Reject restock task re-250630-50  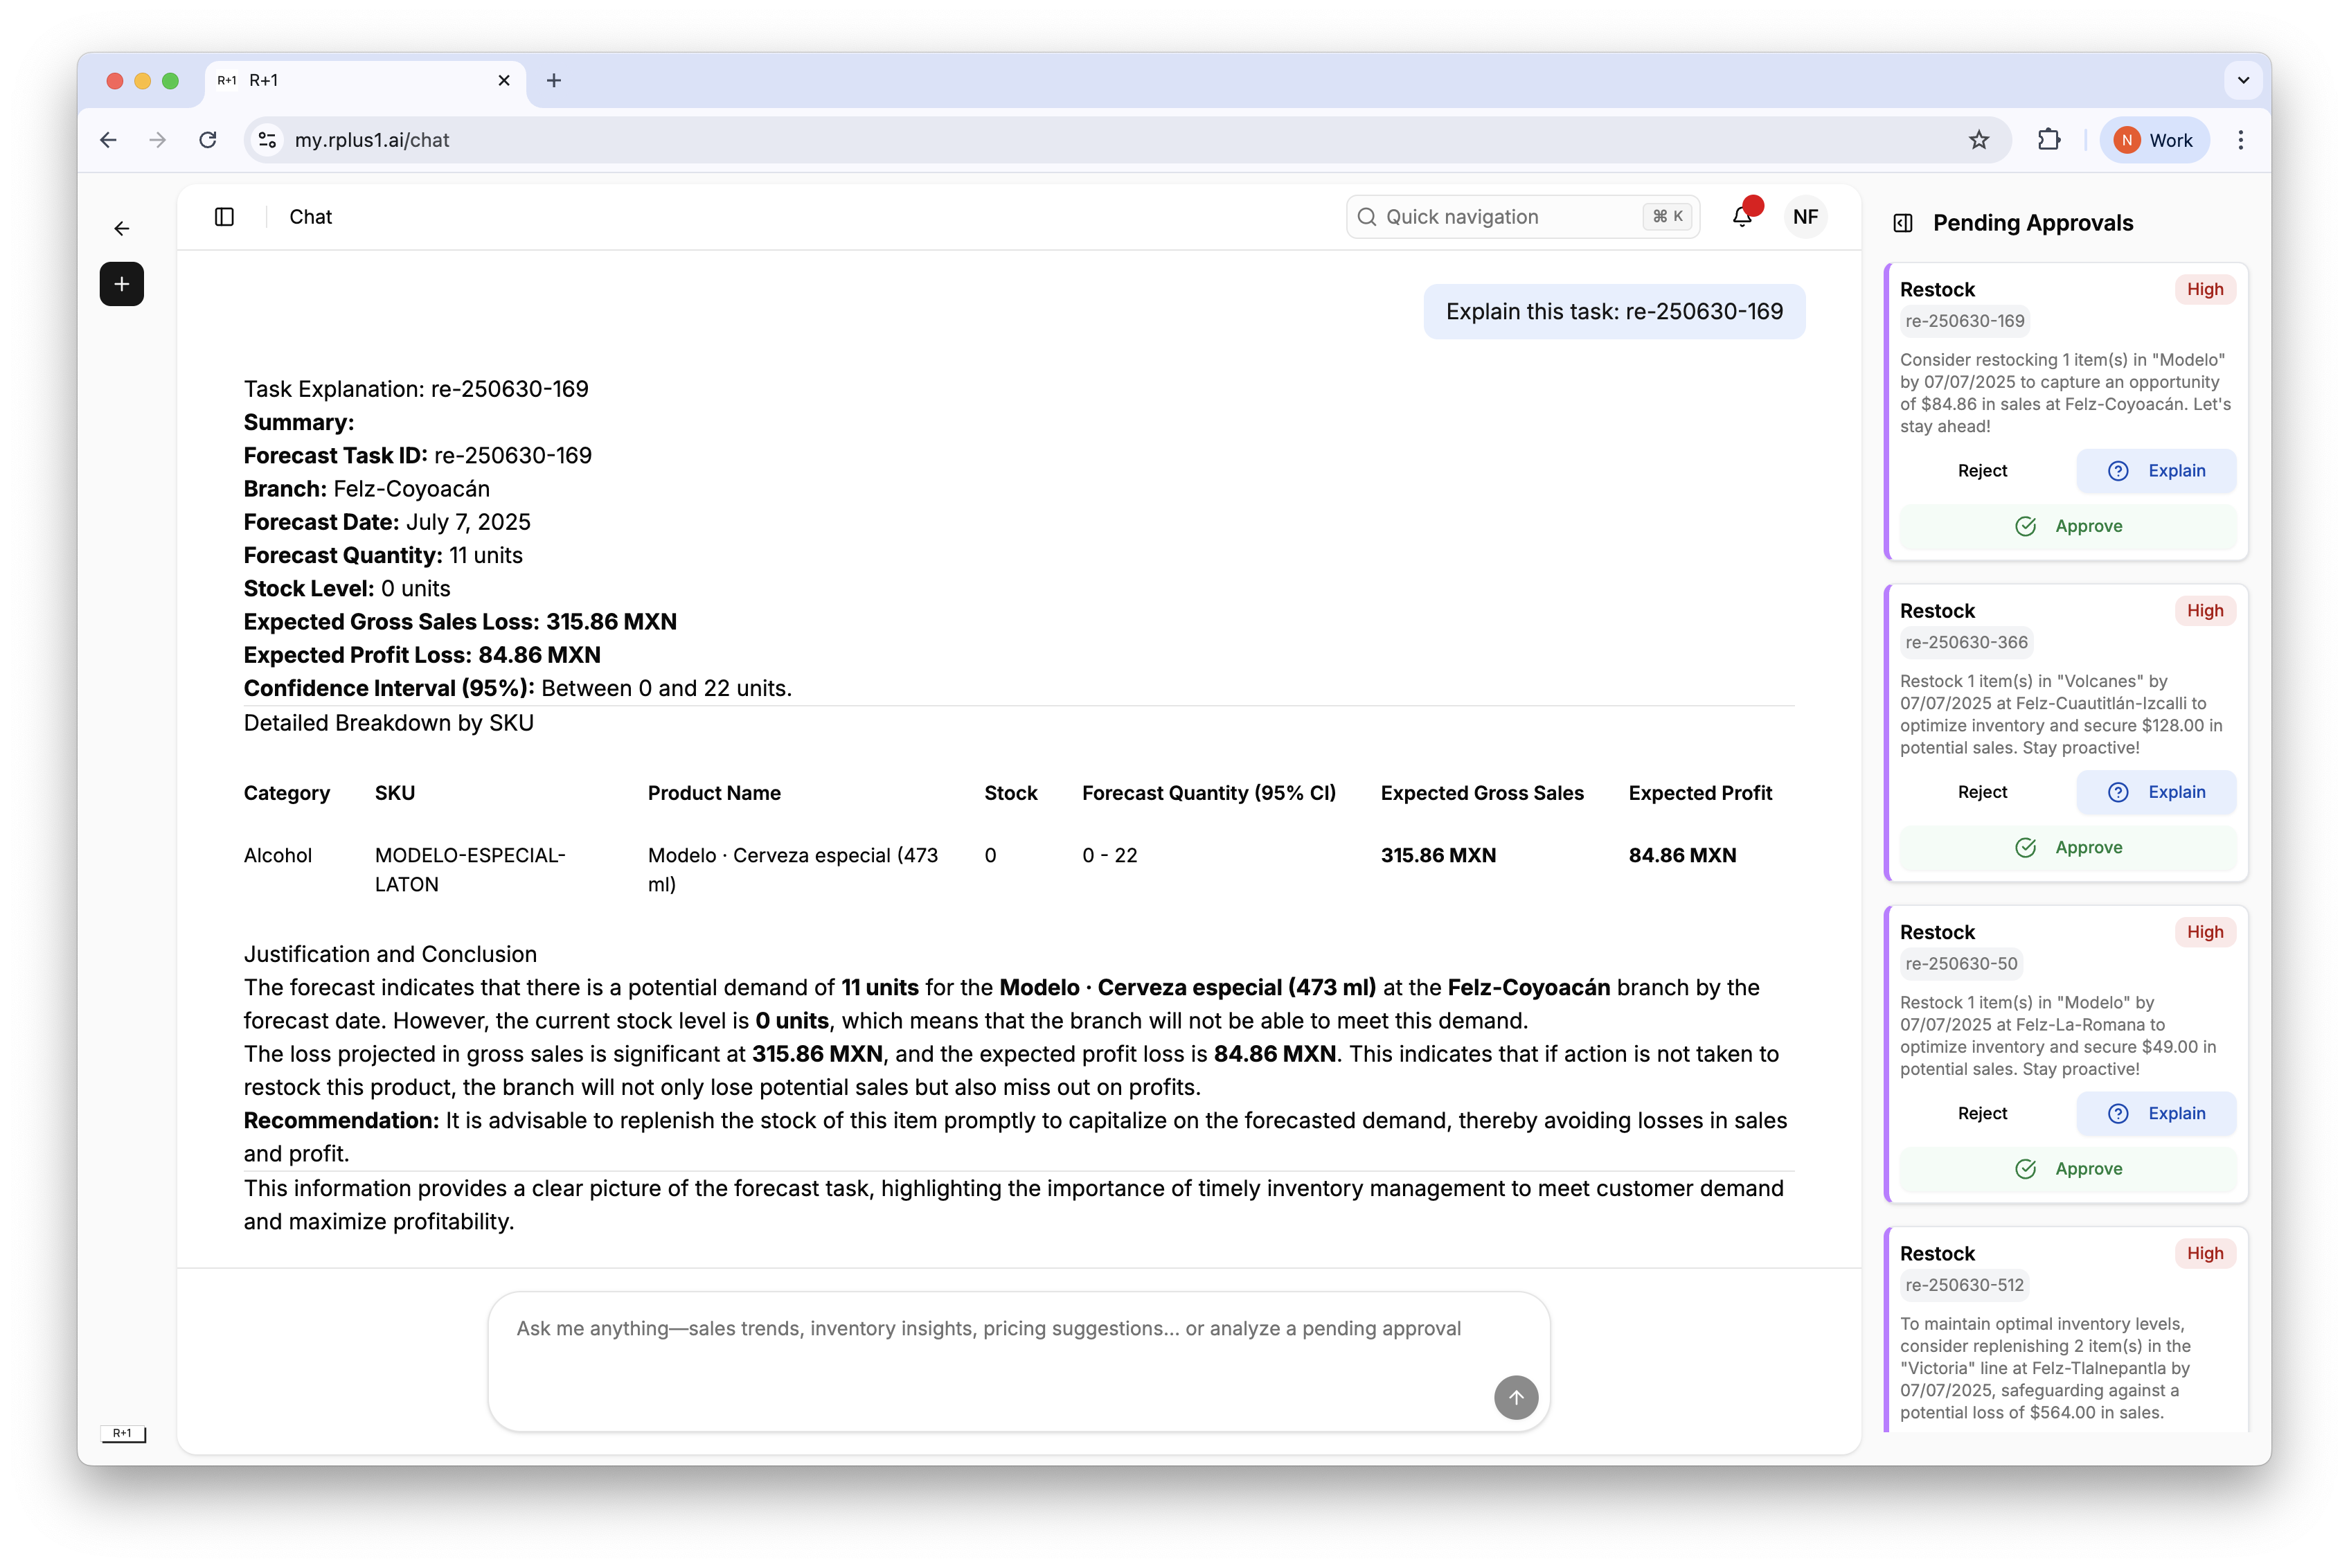point(1982,1114)
